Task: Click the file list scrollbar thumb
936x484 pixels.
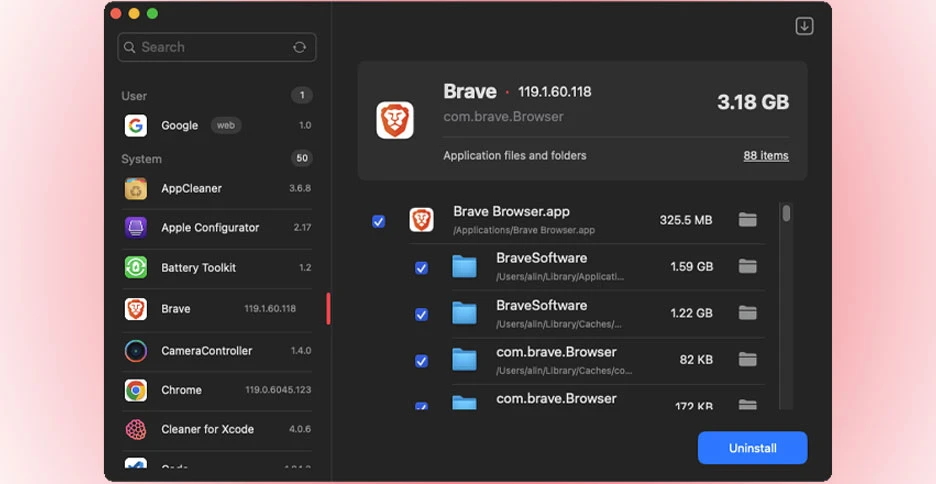Action: coord(786,213)
